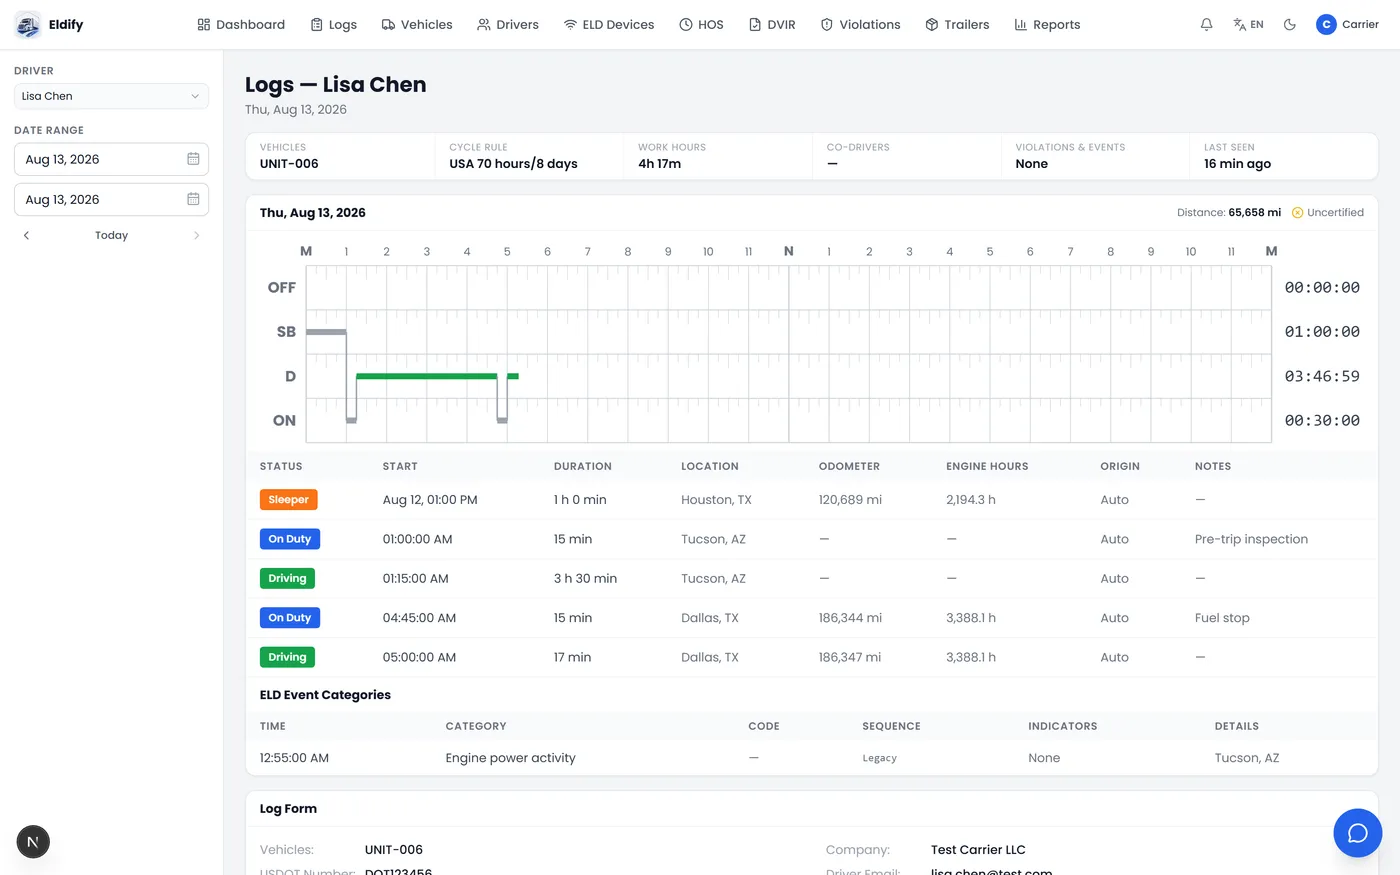Screen dimensions: 1400x875
Task: Click the gray sleeper berth segment on graph
Action: tap(326, 331)
